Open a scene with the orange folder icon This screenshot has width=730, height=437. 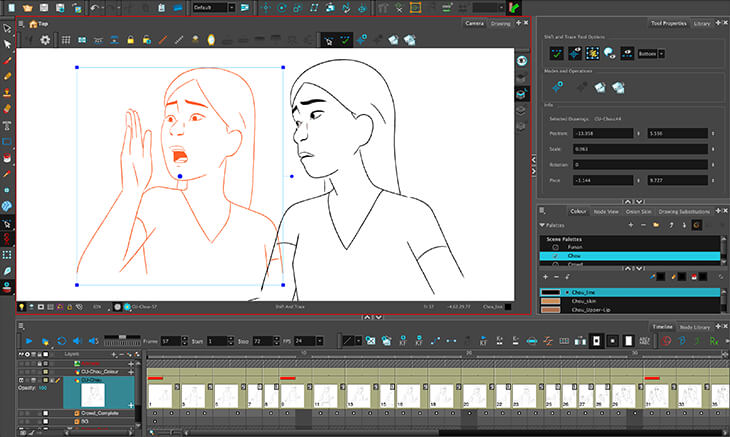pos(28,7)
